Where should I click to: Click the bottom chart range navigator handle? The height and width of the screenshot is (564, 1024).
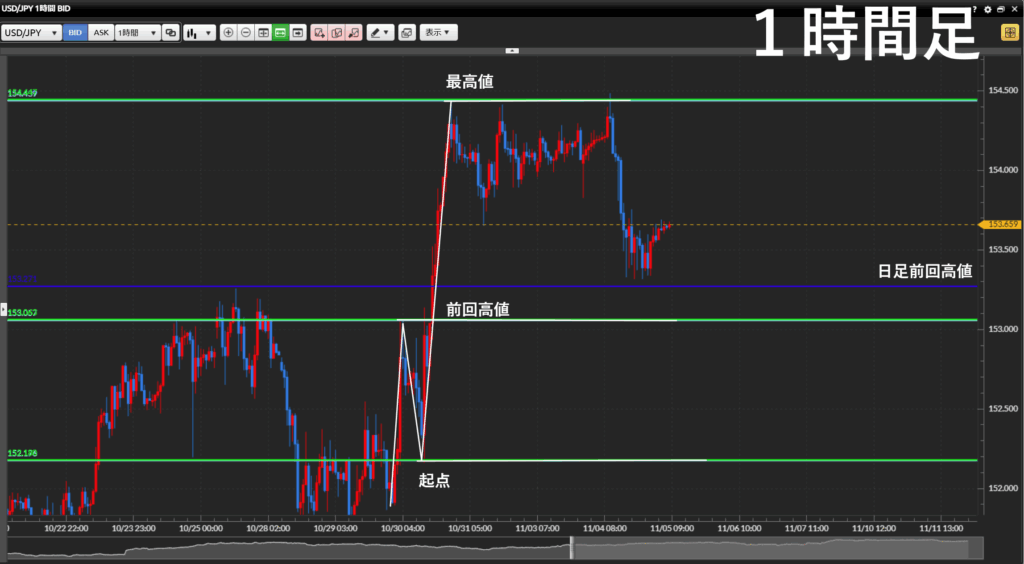[573, 548]
